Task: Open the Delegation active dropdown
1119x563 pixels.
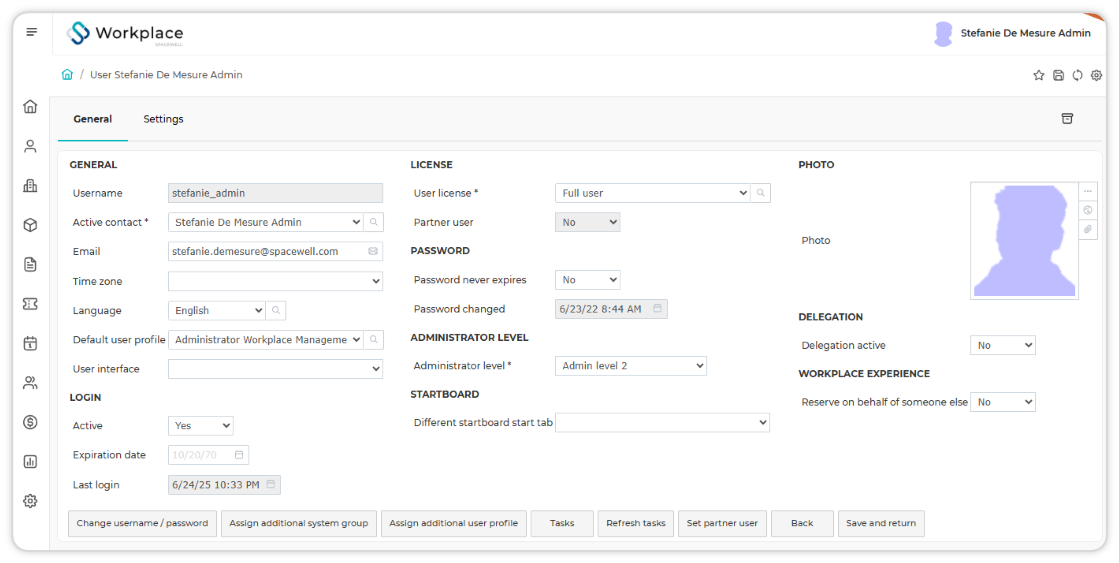Action: coord(1003,345)
